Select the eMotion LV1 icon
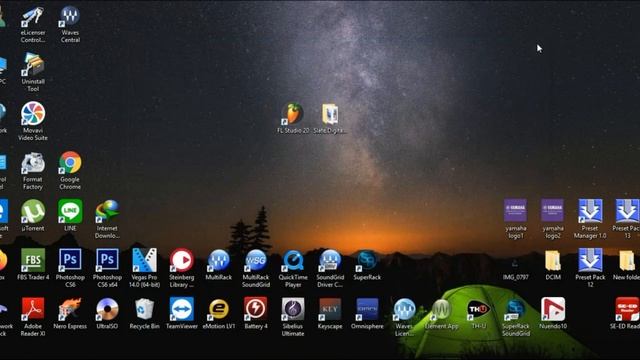The width and height of the screenshot is (640, 360). tap(219, 309)
